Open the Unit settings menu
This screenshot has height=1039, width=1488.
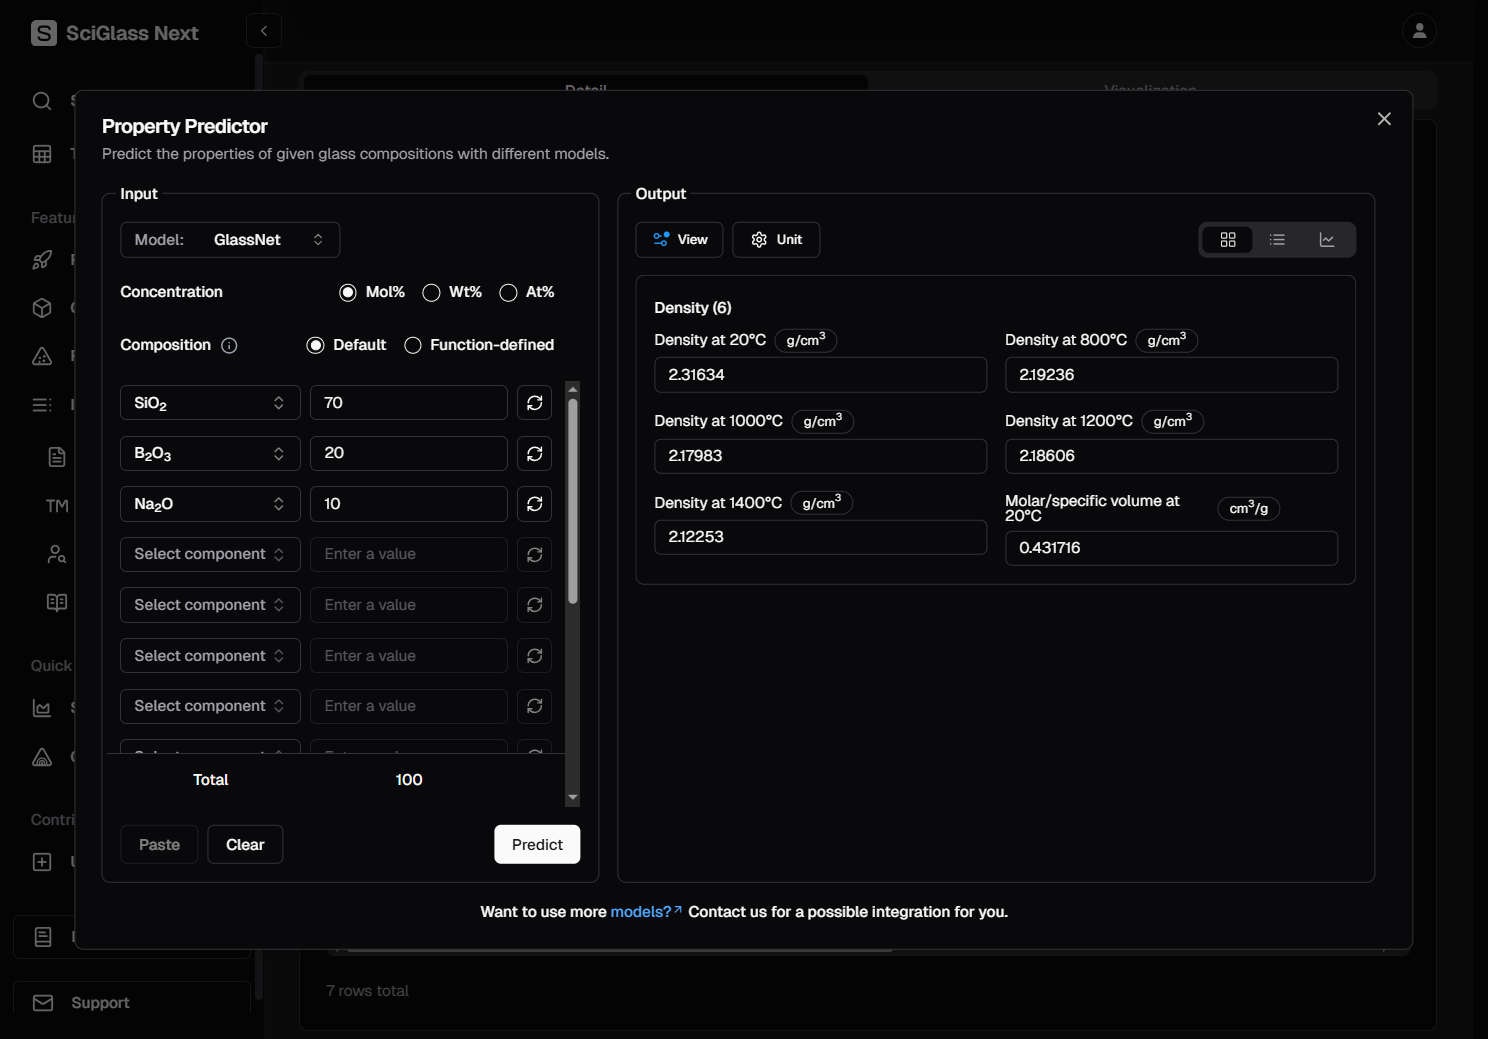[x=776, y=240]
